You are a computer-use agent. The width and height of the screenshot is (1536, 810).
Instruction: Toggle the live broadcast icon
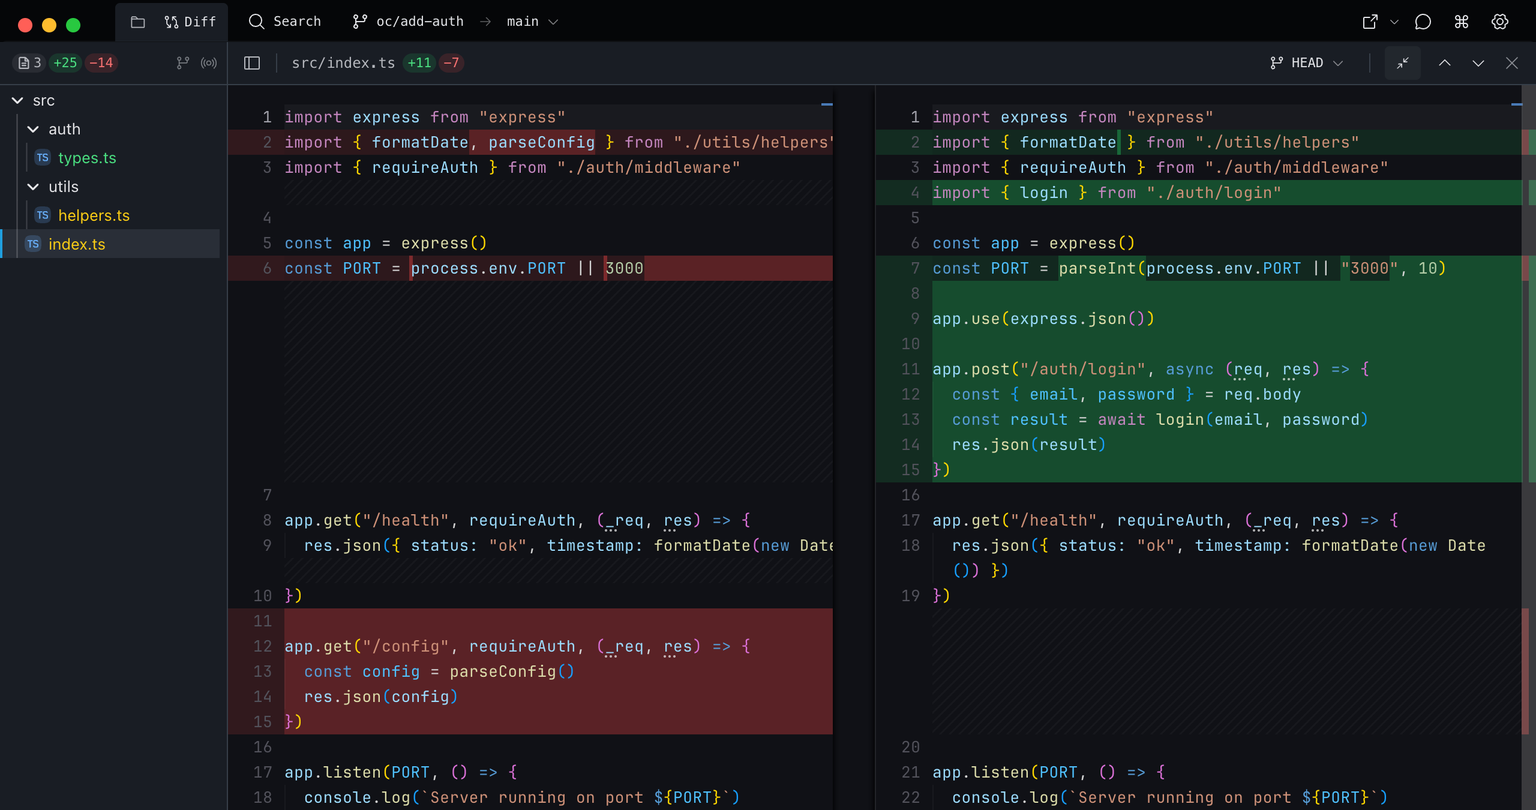209,63
